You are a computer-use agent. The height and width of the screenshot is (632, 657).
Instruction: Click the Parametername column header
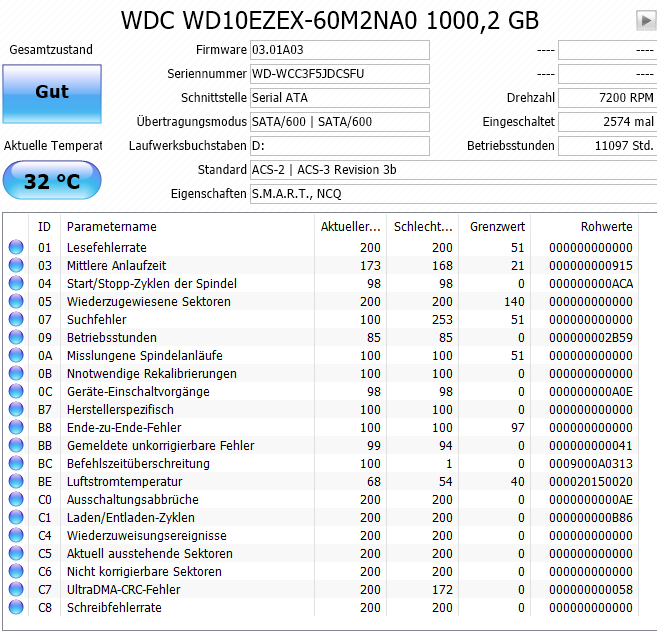pos(187,227)
